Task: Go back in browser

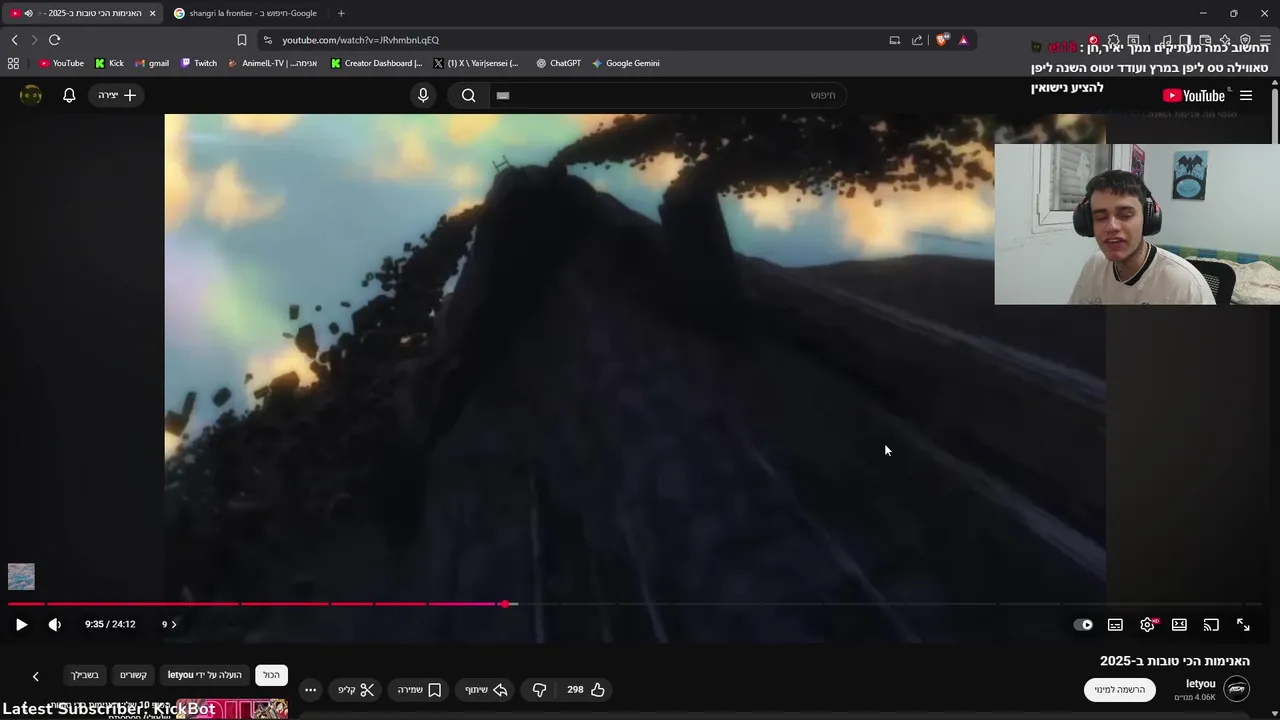Action: point(14,40)
